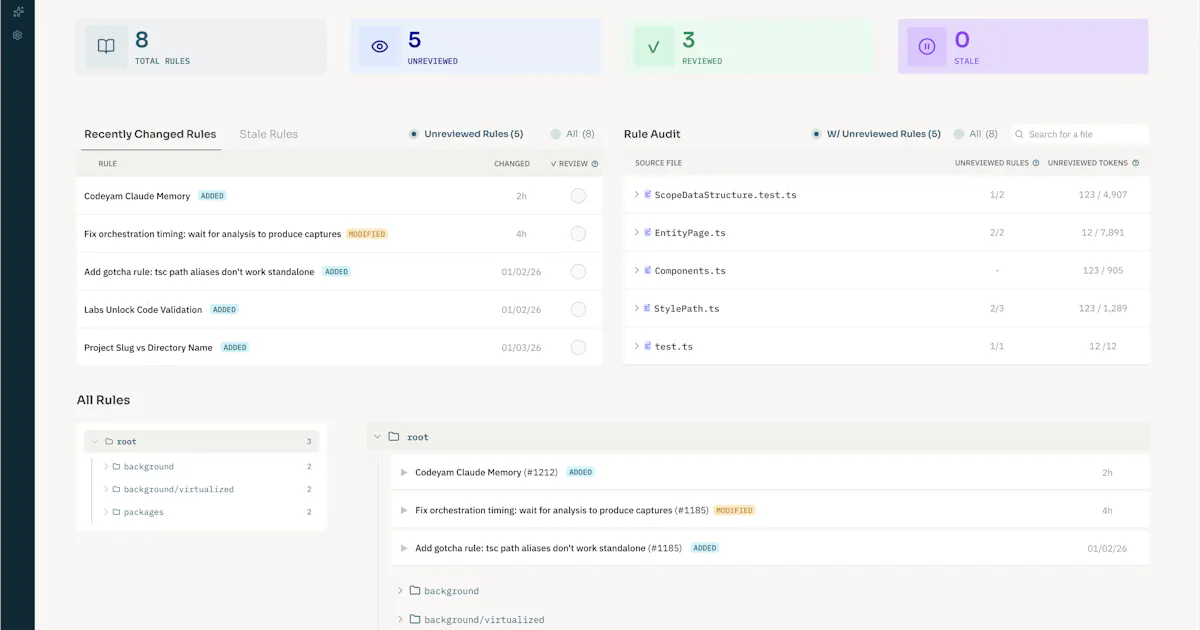Collapse the root section chevron in the detail panel
The height and width of the screenshot is (630, 1200).
[x=377, y=437]
